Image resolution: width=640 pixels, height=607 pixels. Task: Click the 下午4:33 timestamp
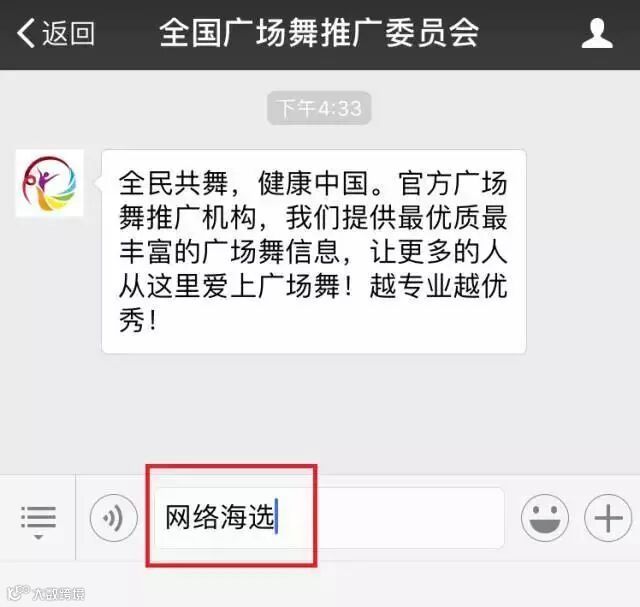coord(319,108)
